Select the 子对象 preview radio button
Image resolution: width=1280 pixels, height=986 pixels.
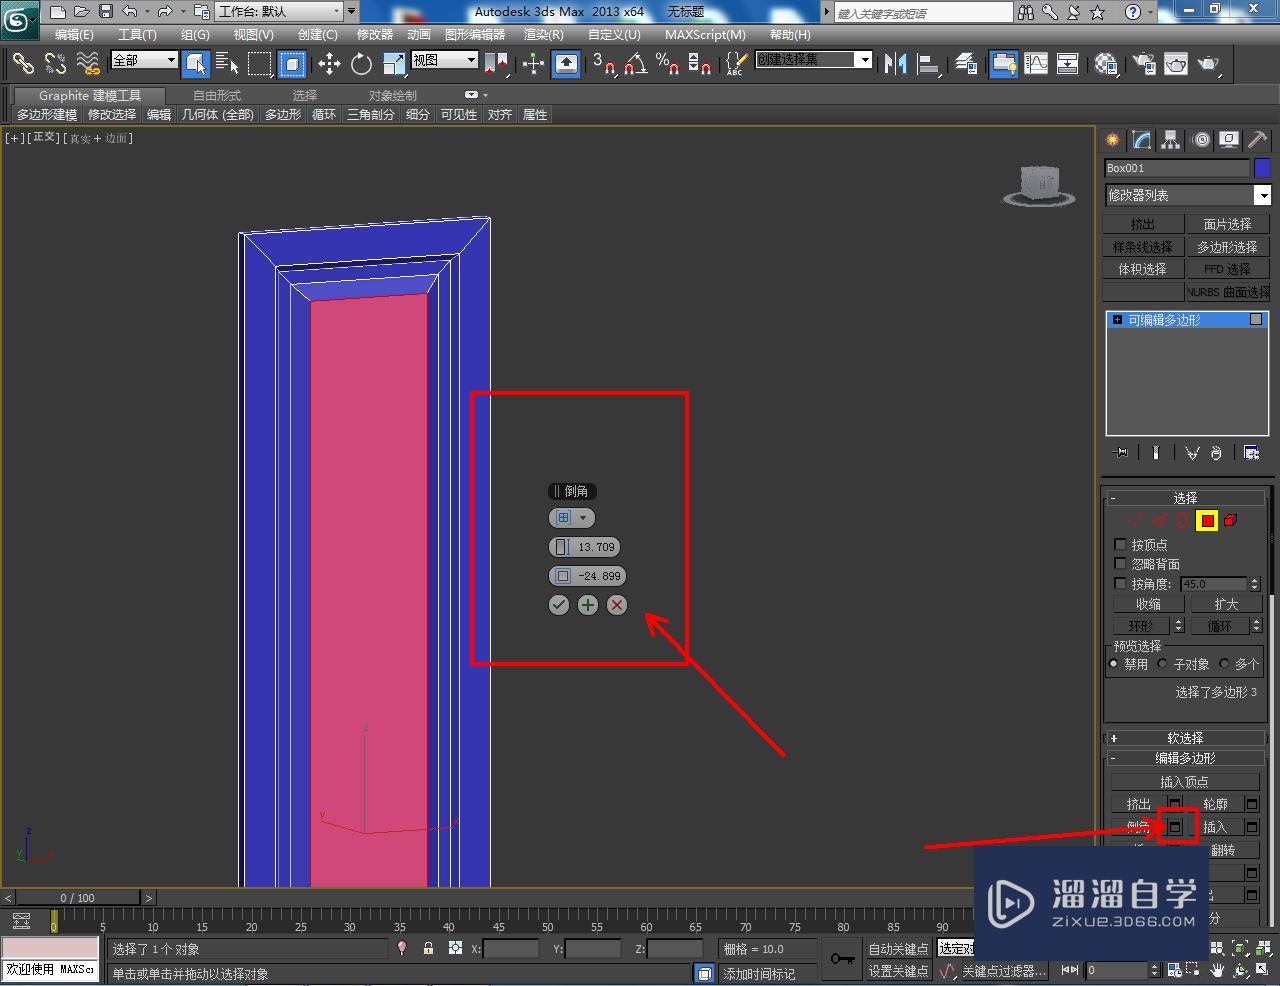[1163, 663]
